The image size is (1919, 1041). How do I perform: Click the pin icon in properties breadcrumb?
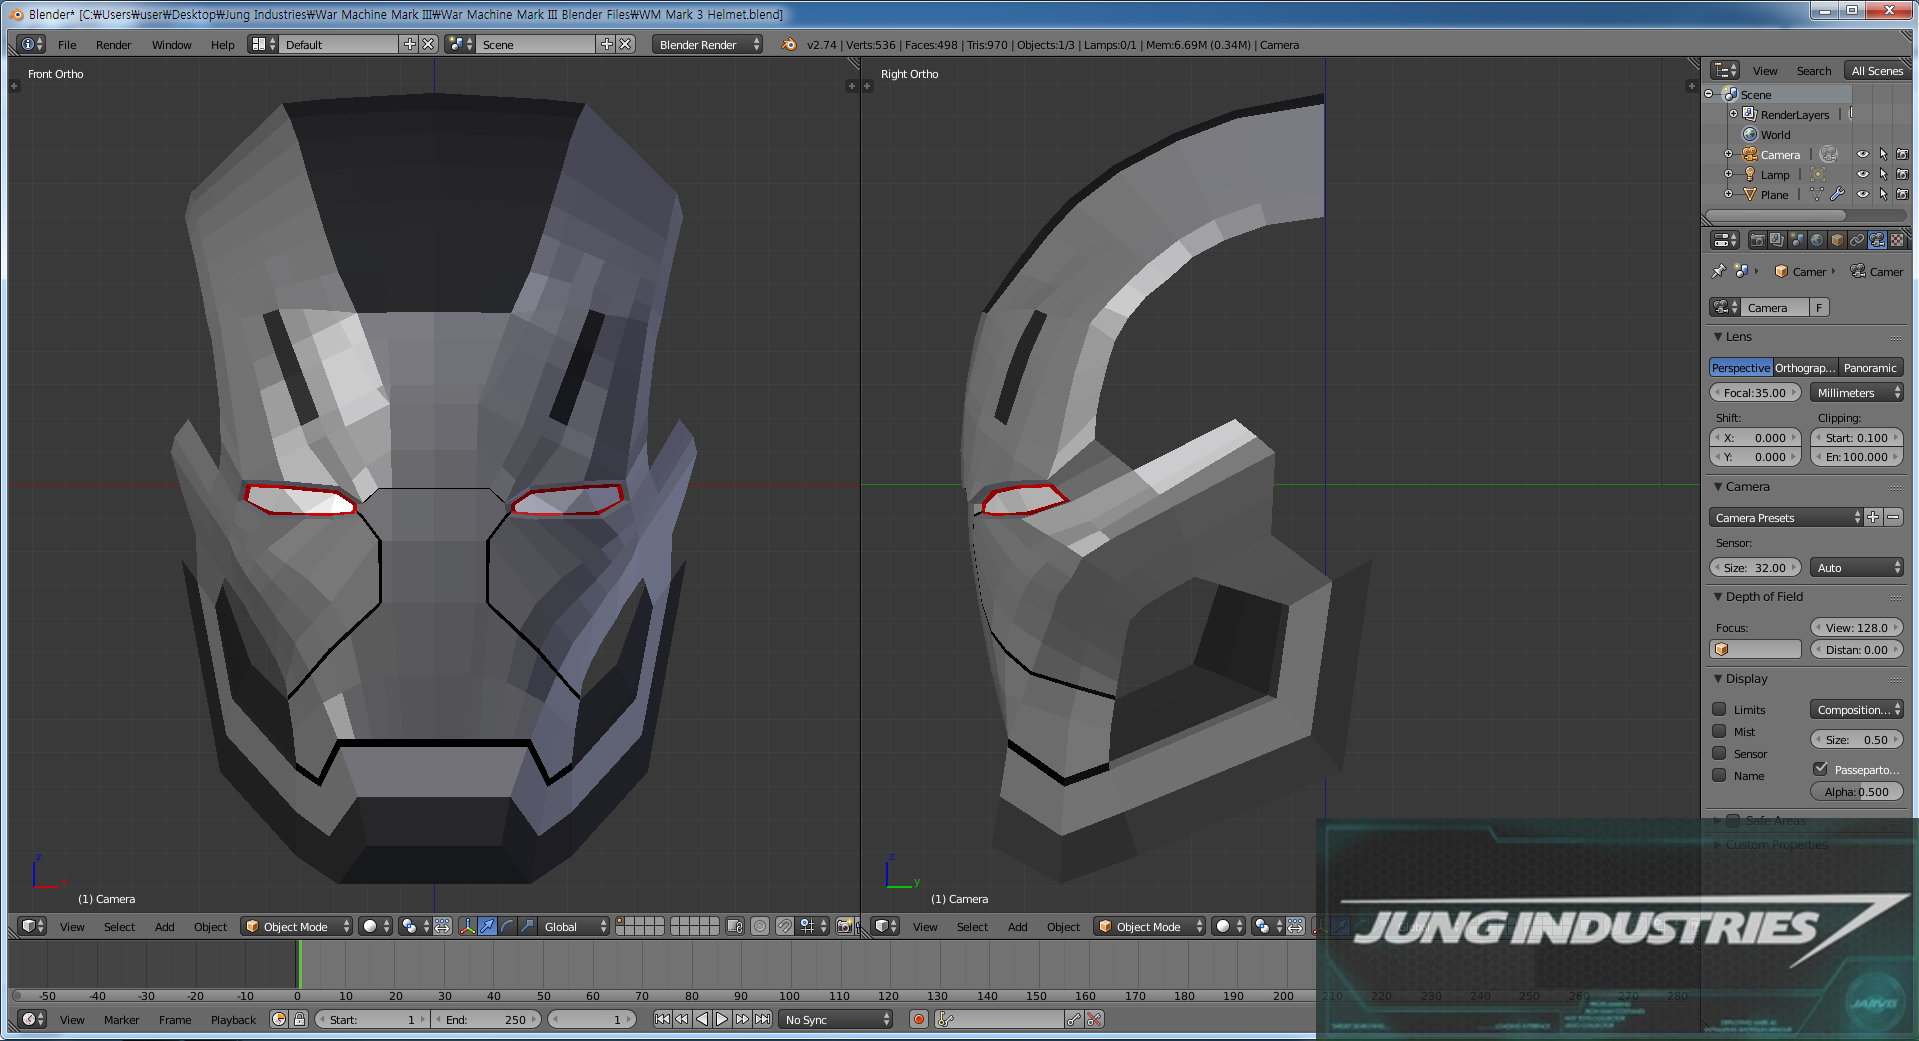pyautogui.click(x=1718, y=271)
